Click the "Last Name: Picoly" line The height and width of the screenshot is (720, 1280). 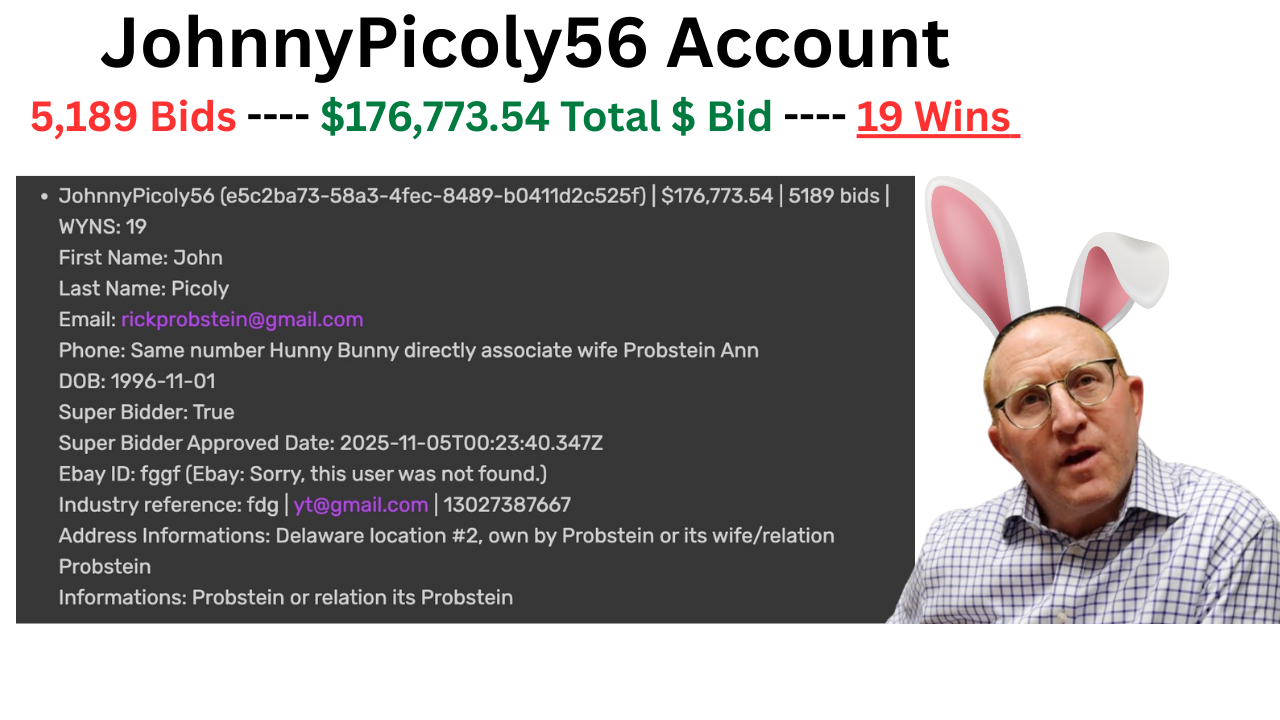tap(144, 289)
